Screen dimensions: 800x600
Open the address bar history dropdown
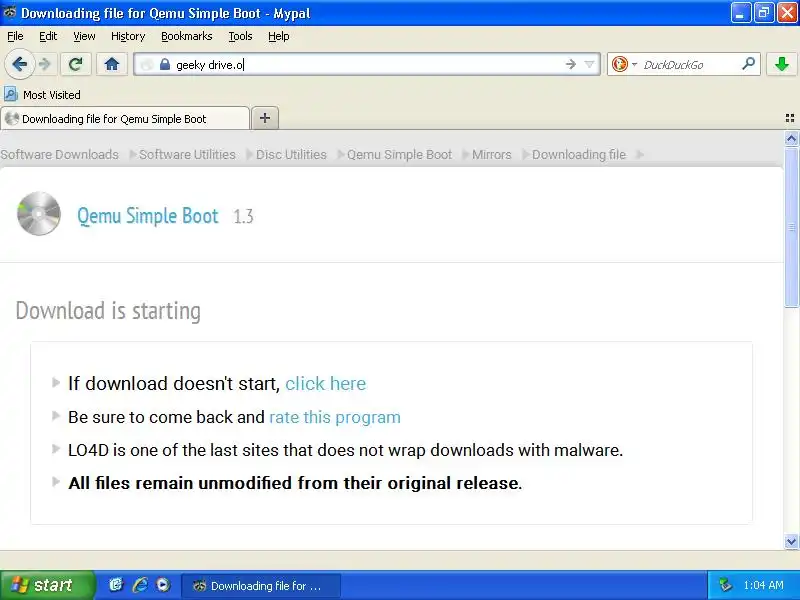589,64
